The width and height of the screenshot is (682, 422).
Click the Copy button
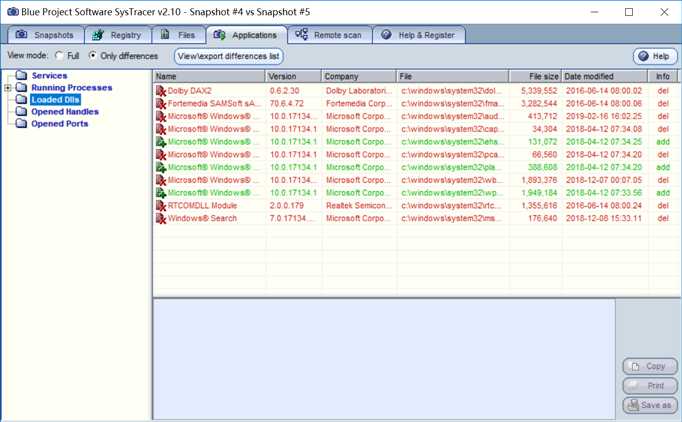coord(650,366)
